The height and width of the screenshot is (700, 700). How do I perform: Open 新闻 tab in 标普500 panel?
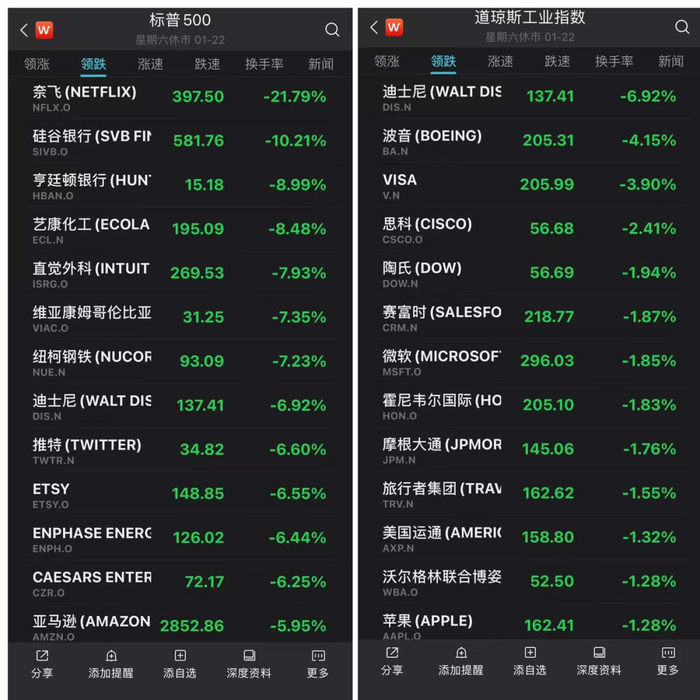321,64
